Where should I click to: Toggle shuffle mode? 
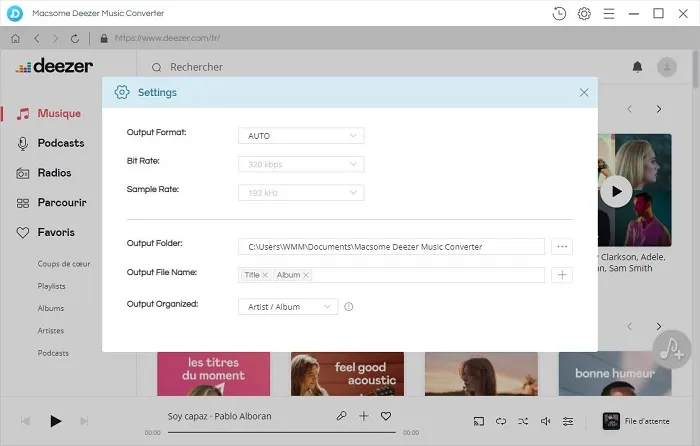(523, 421)
